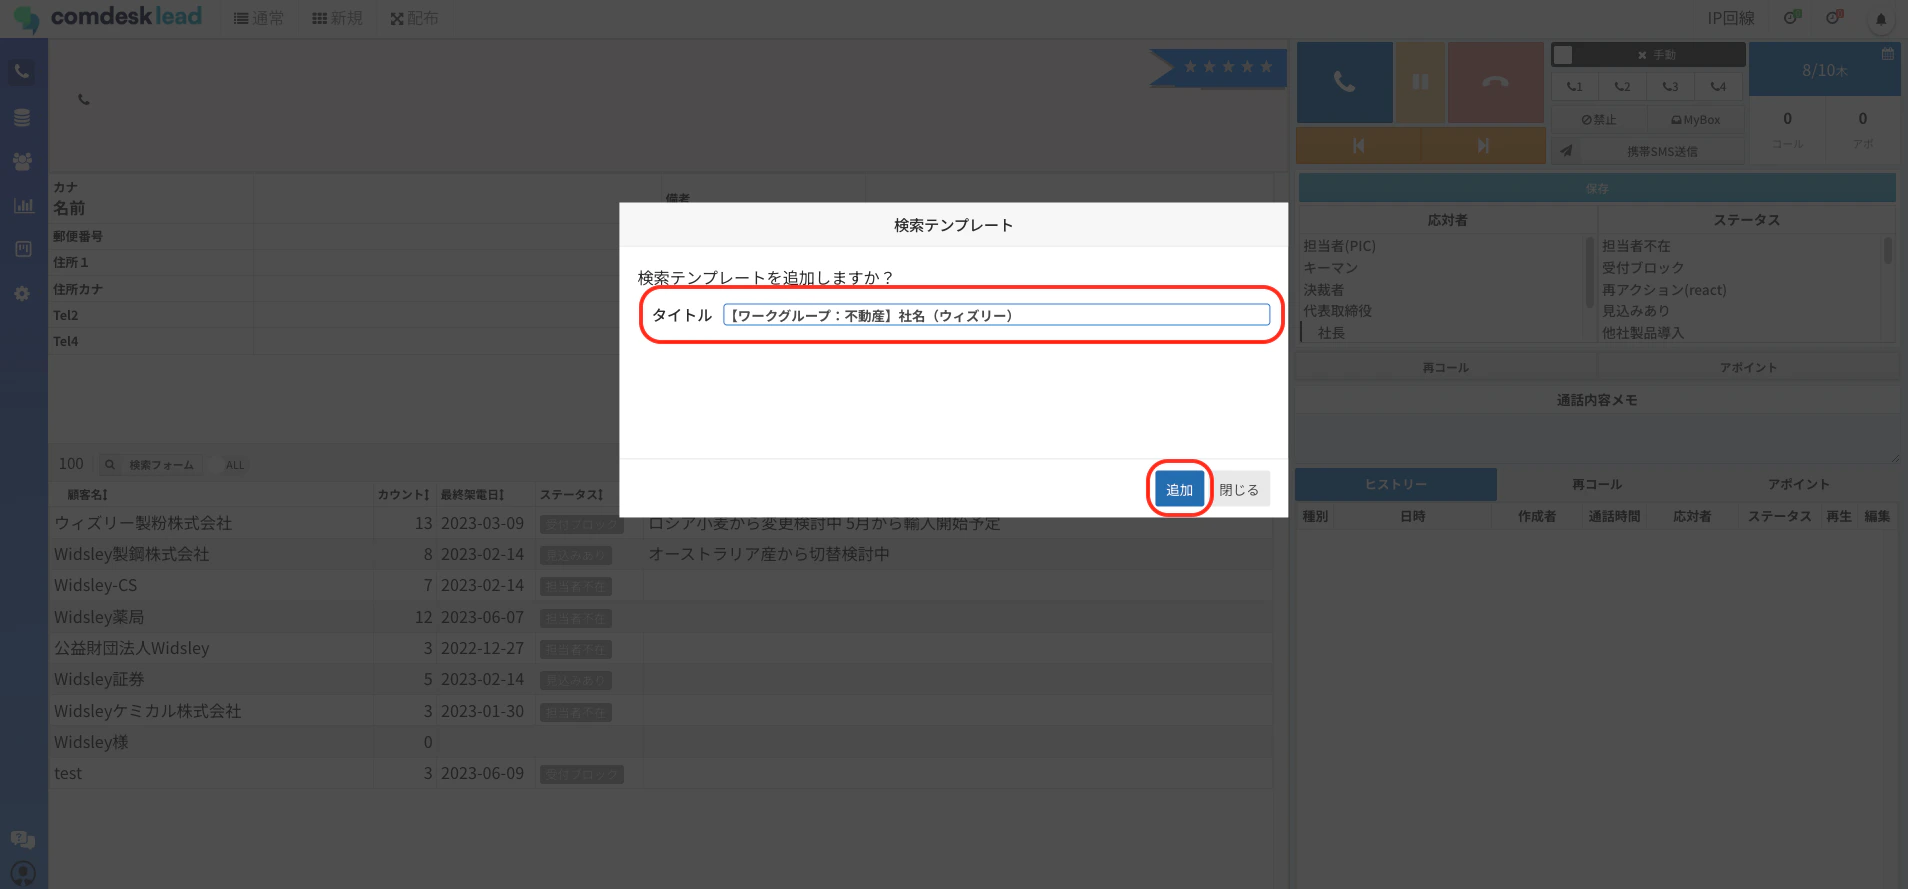Go to next customer record arrow

tap(1483, 145)
